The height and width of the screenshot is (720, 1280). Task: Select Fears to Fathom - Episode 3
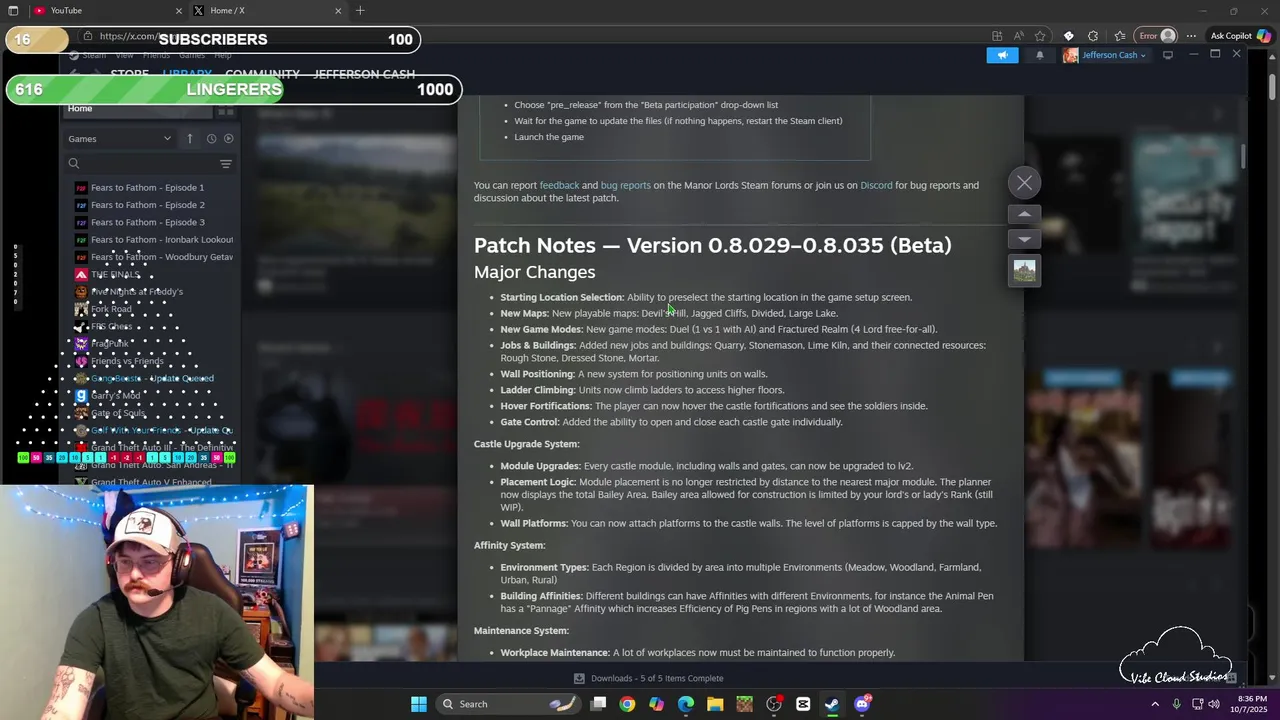click(147, 222)
